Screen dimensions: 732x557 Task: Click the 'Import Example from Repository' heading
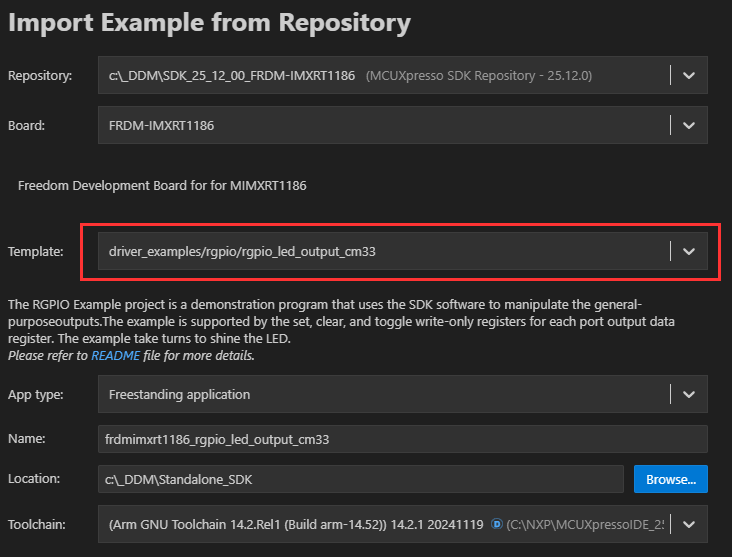(x=209, y=22)
